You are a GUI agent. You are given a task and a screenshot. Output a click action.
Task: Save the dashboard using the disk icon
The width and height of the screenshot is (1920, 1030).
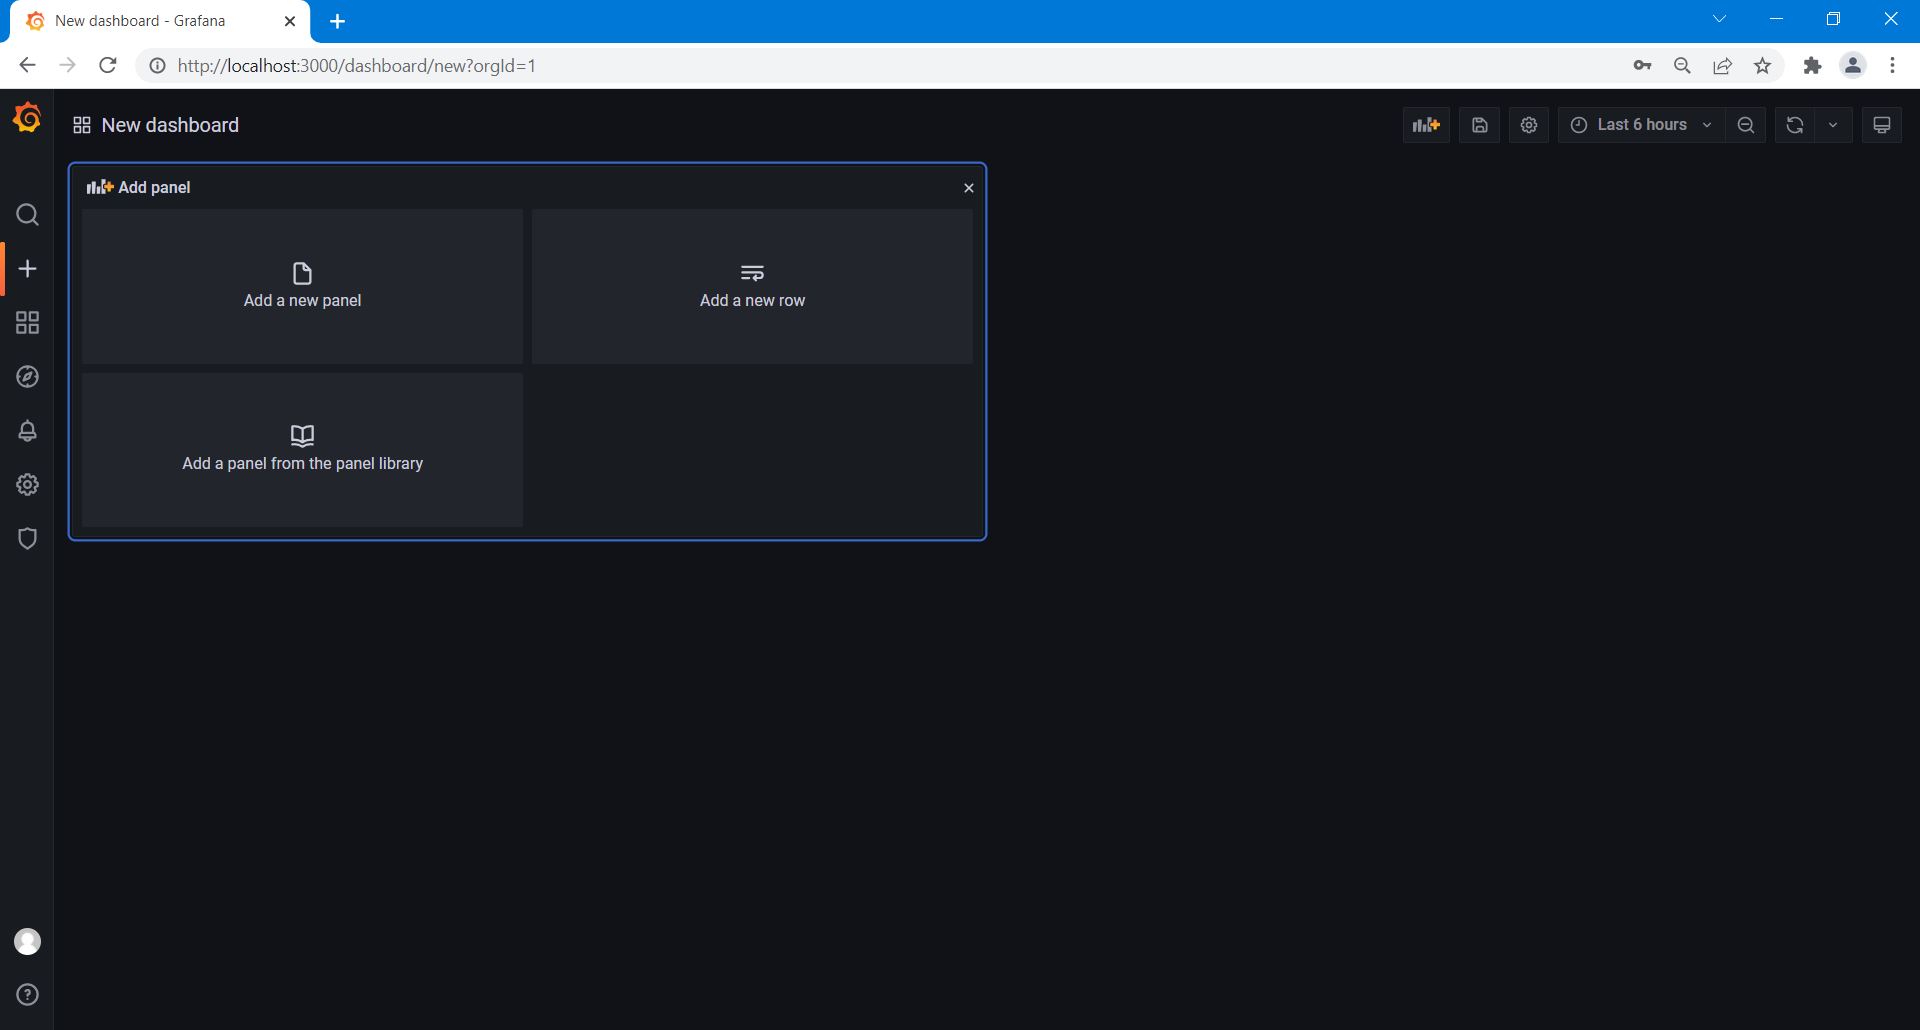1479,125
